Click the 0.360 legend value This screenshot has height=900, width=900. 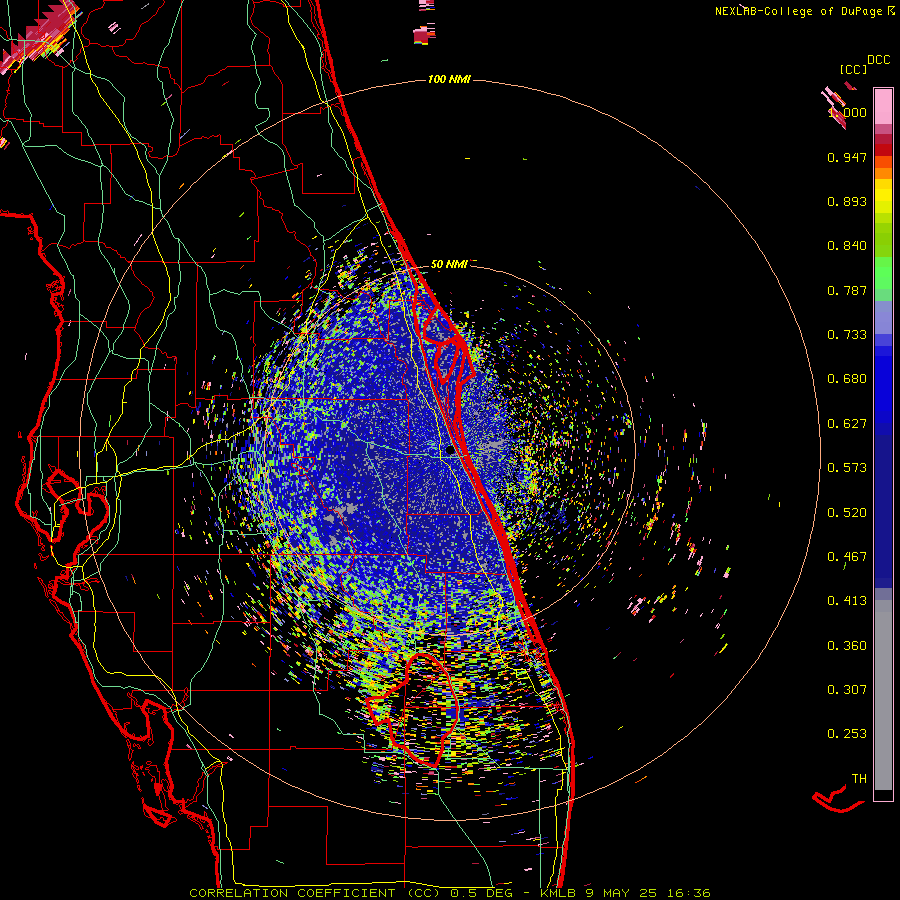(x=847, y=646)
